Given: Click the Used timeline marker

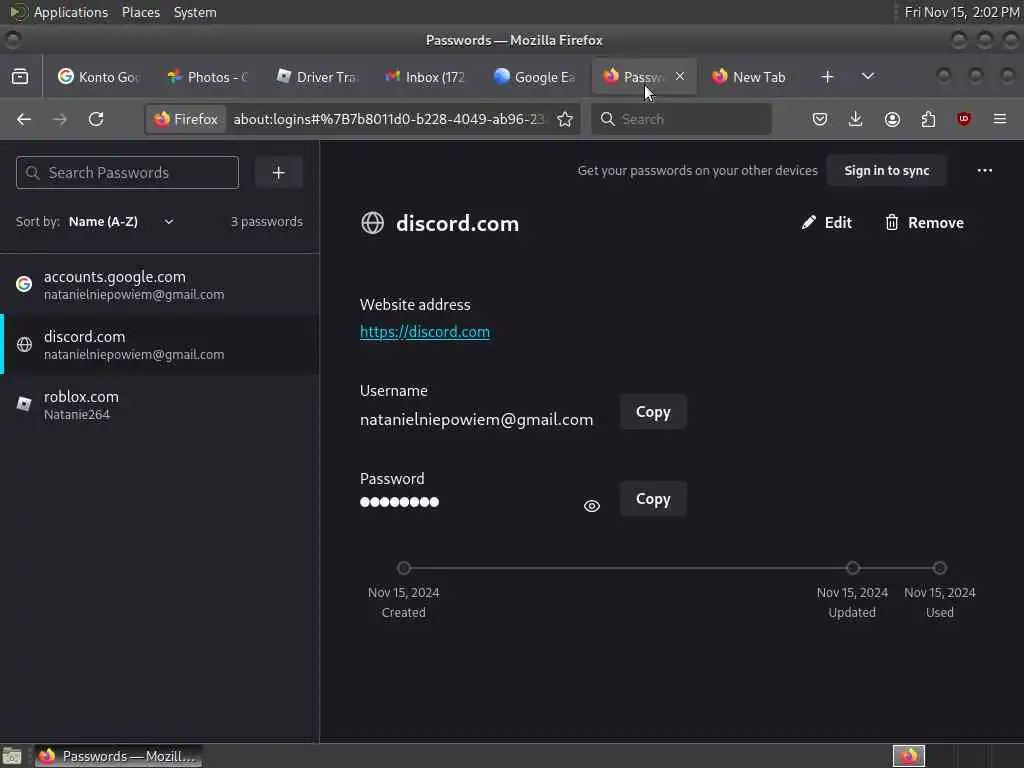Looking at the screenshot, I should click(939, 568).
